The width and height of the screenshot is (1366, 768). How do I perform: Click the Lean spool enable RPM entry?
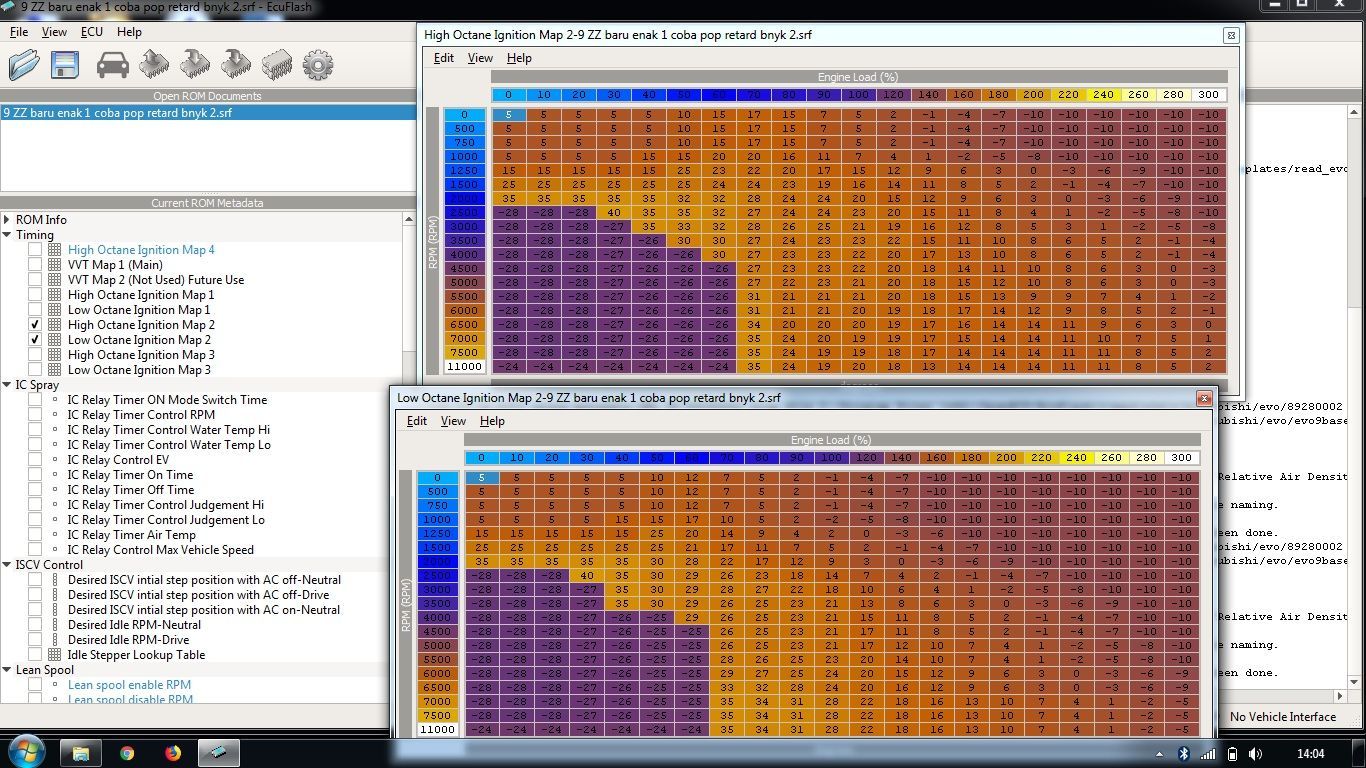pos(129,685)
